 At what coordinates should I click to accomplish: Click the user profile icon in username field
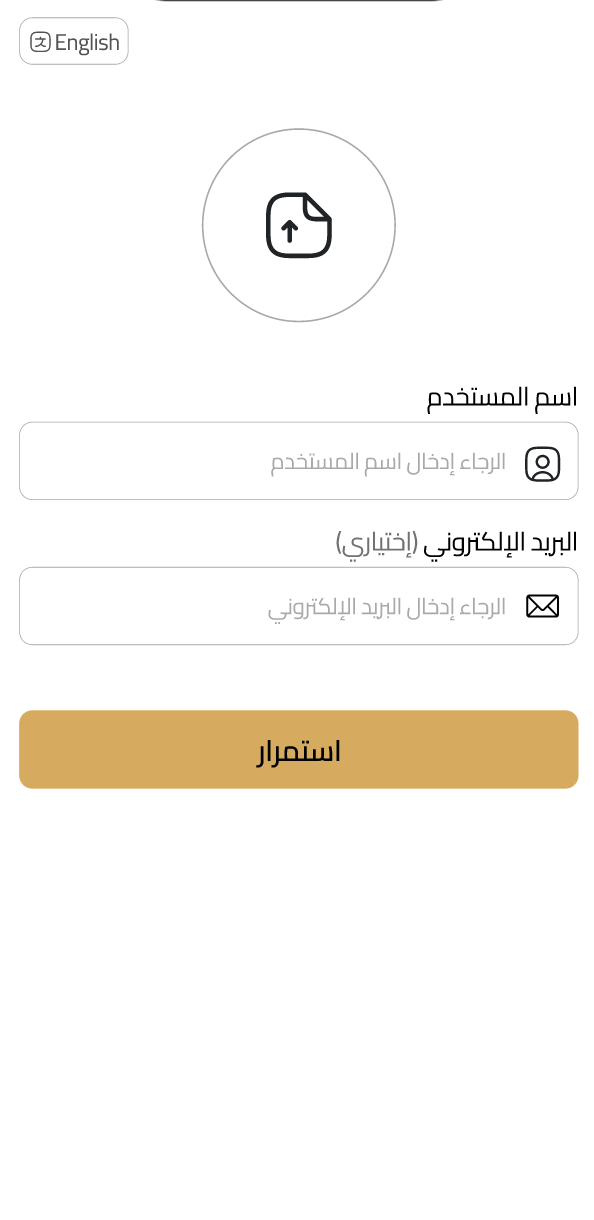pyautogui.click(x=542, y=463)
